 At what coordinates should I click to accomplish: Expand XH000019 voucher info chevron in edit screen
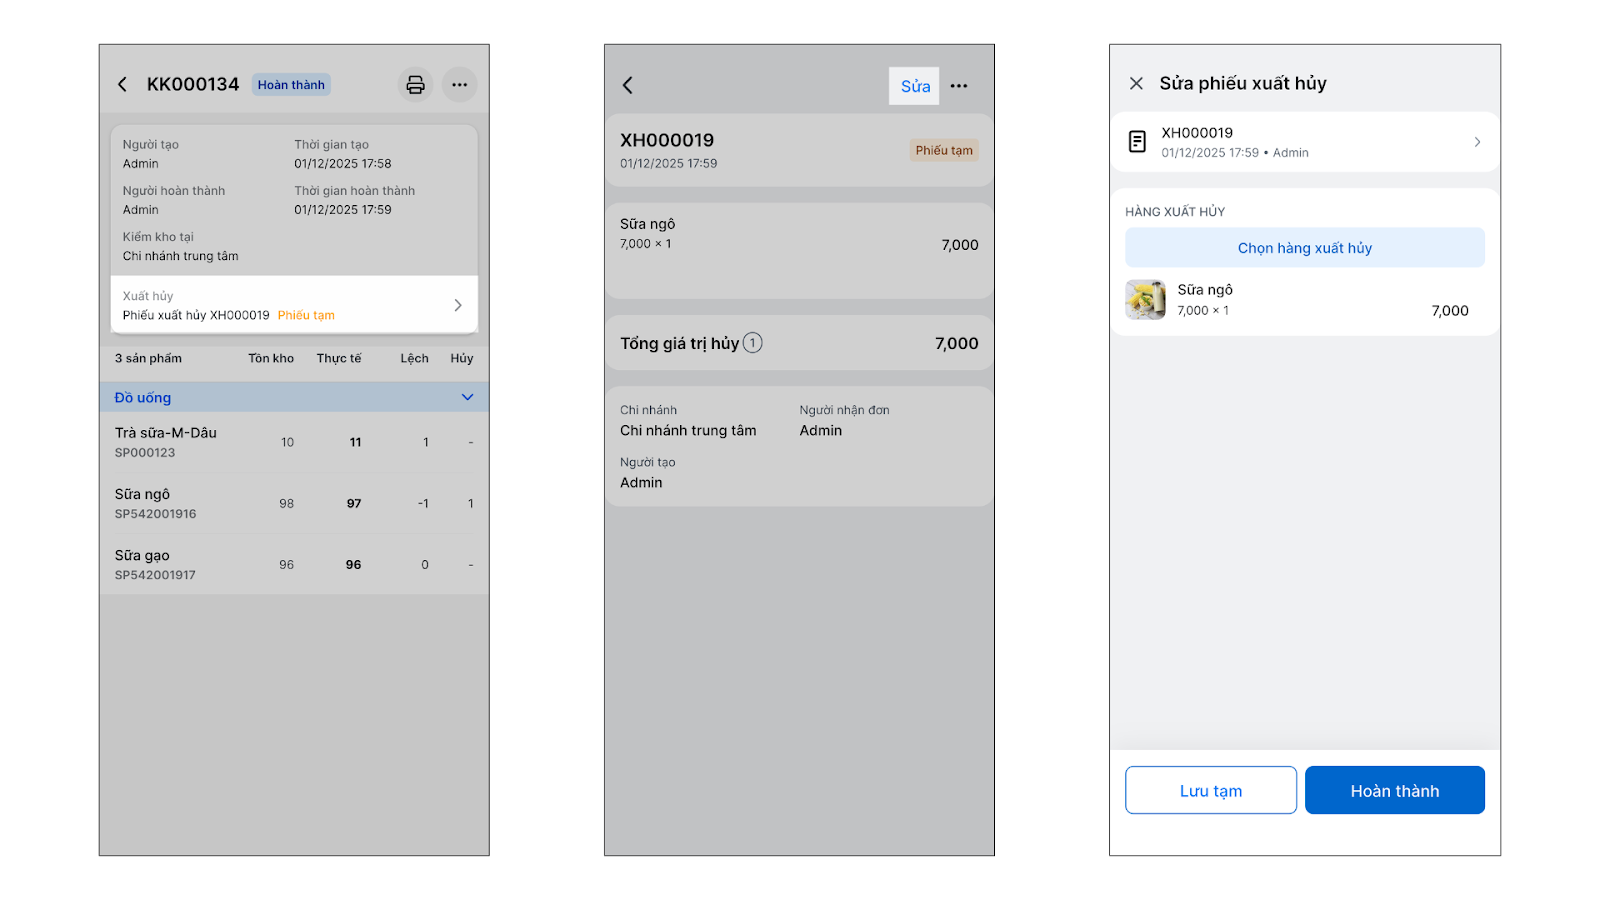point(1477,142)
